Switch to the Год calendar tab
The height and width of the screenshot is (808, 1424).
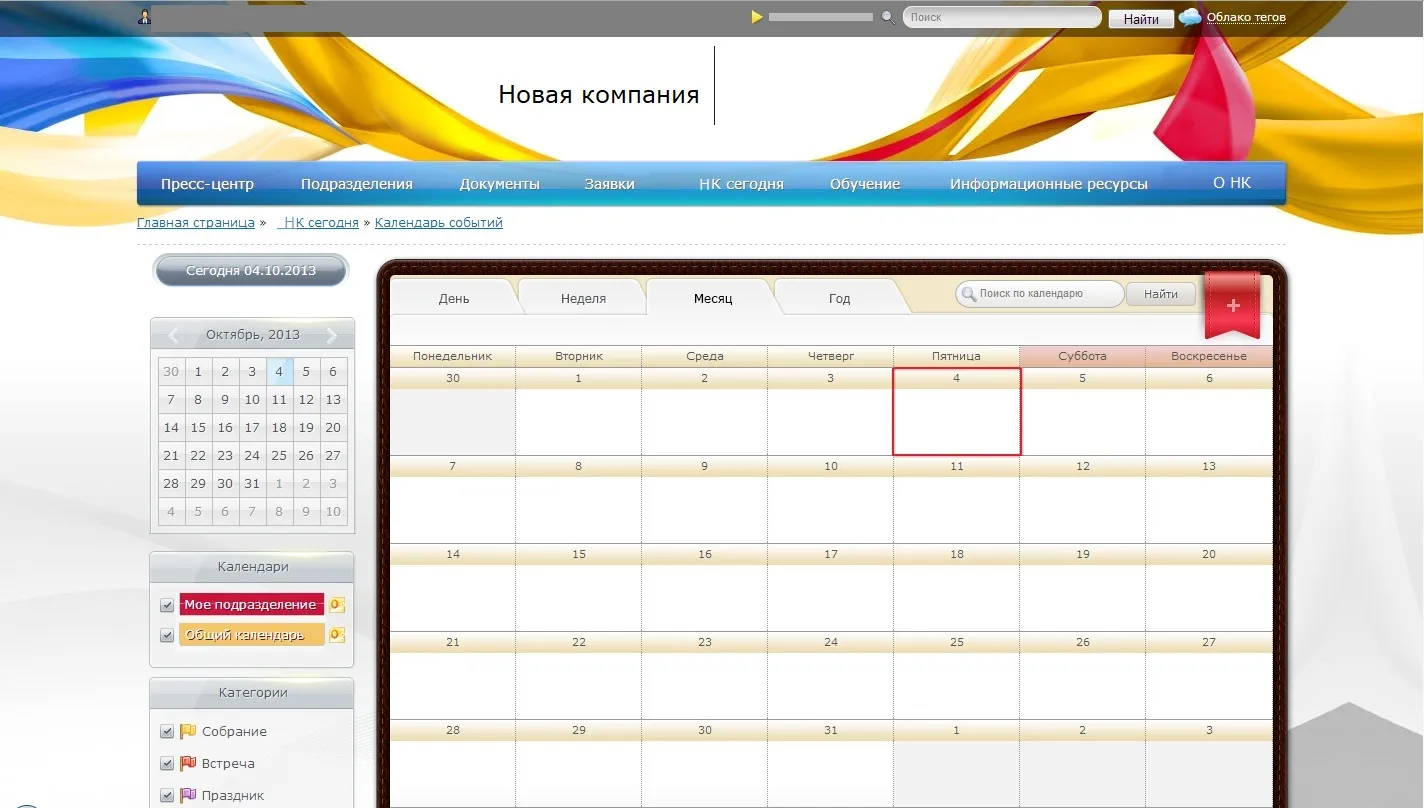[839, 298]
